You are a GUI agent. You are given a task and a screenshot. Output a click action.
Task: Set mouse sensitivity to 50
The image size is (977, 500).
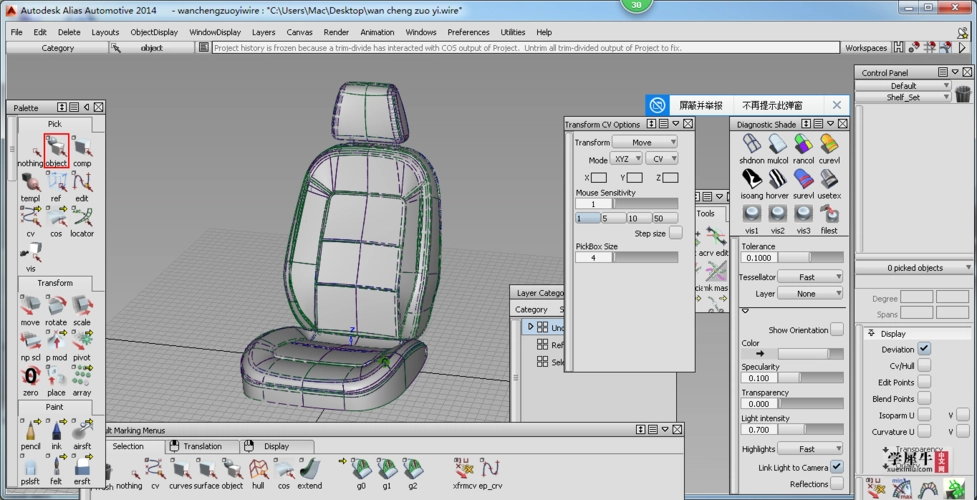pyautogui.click(x=665, y=218)
